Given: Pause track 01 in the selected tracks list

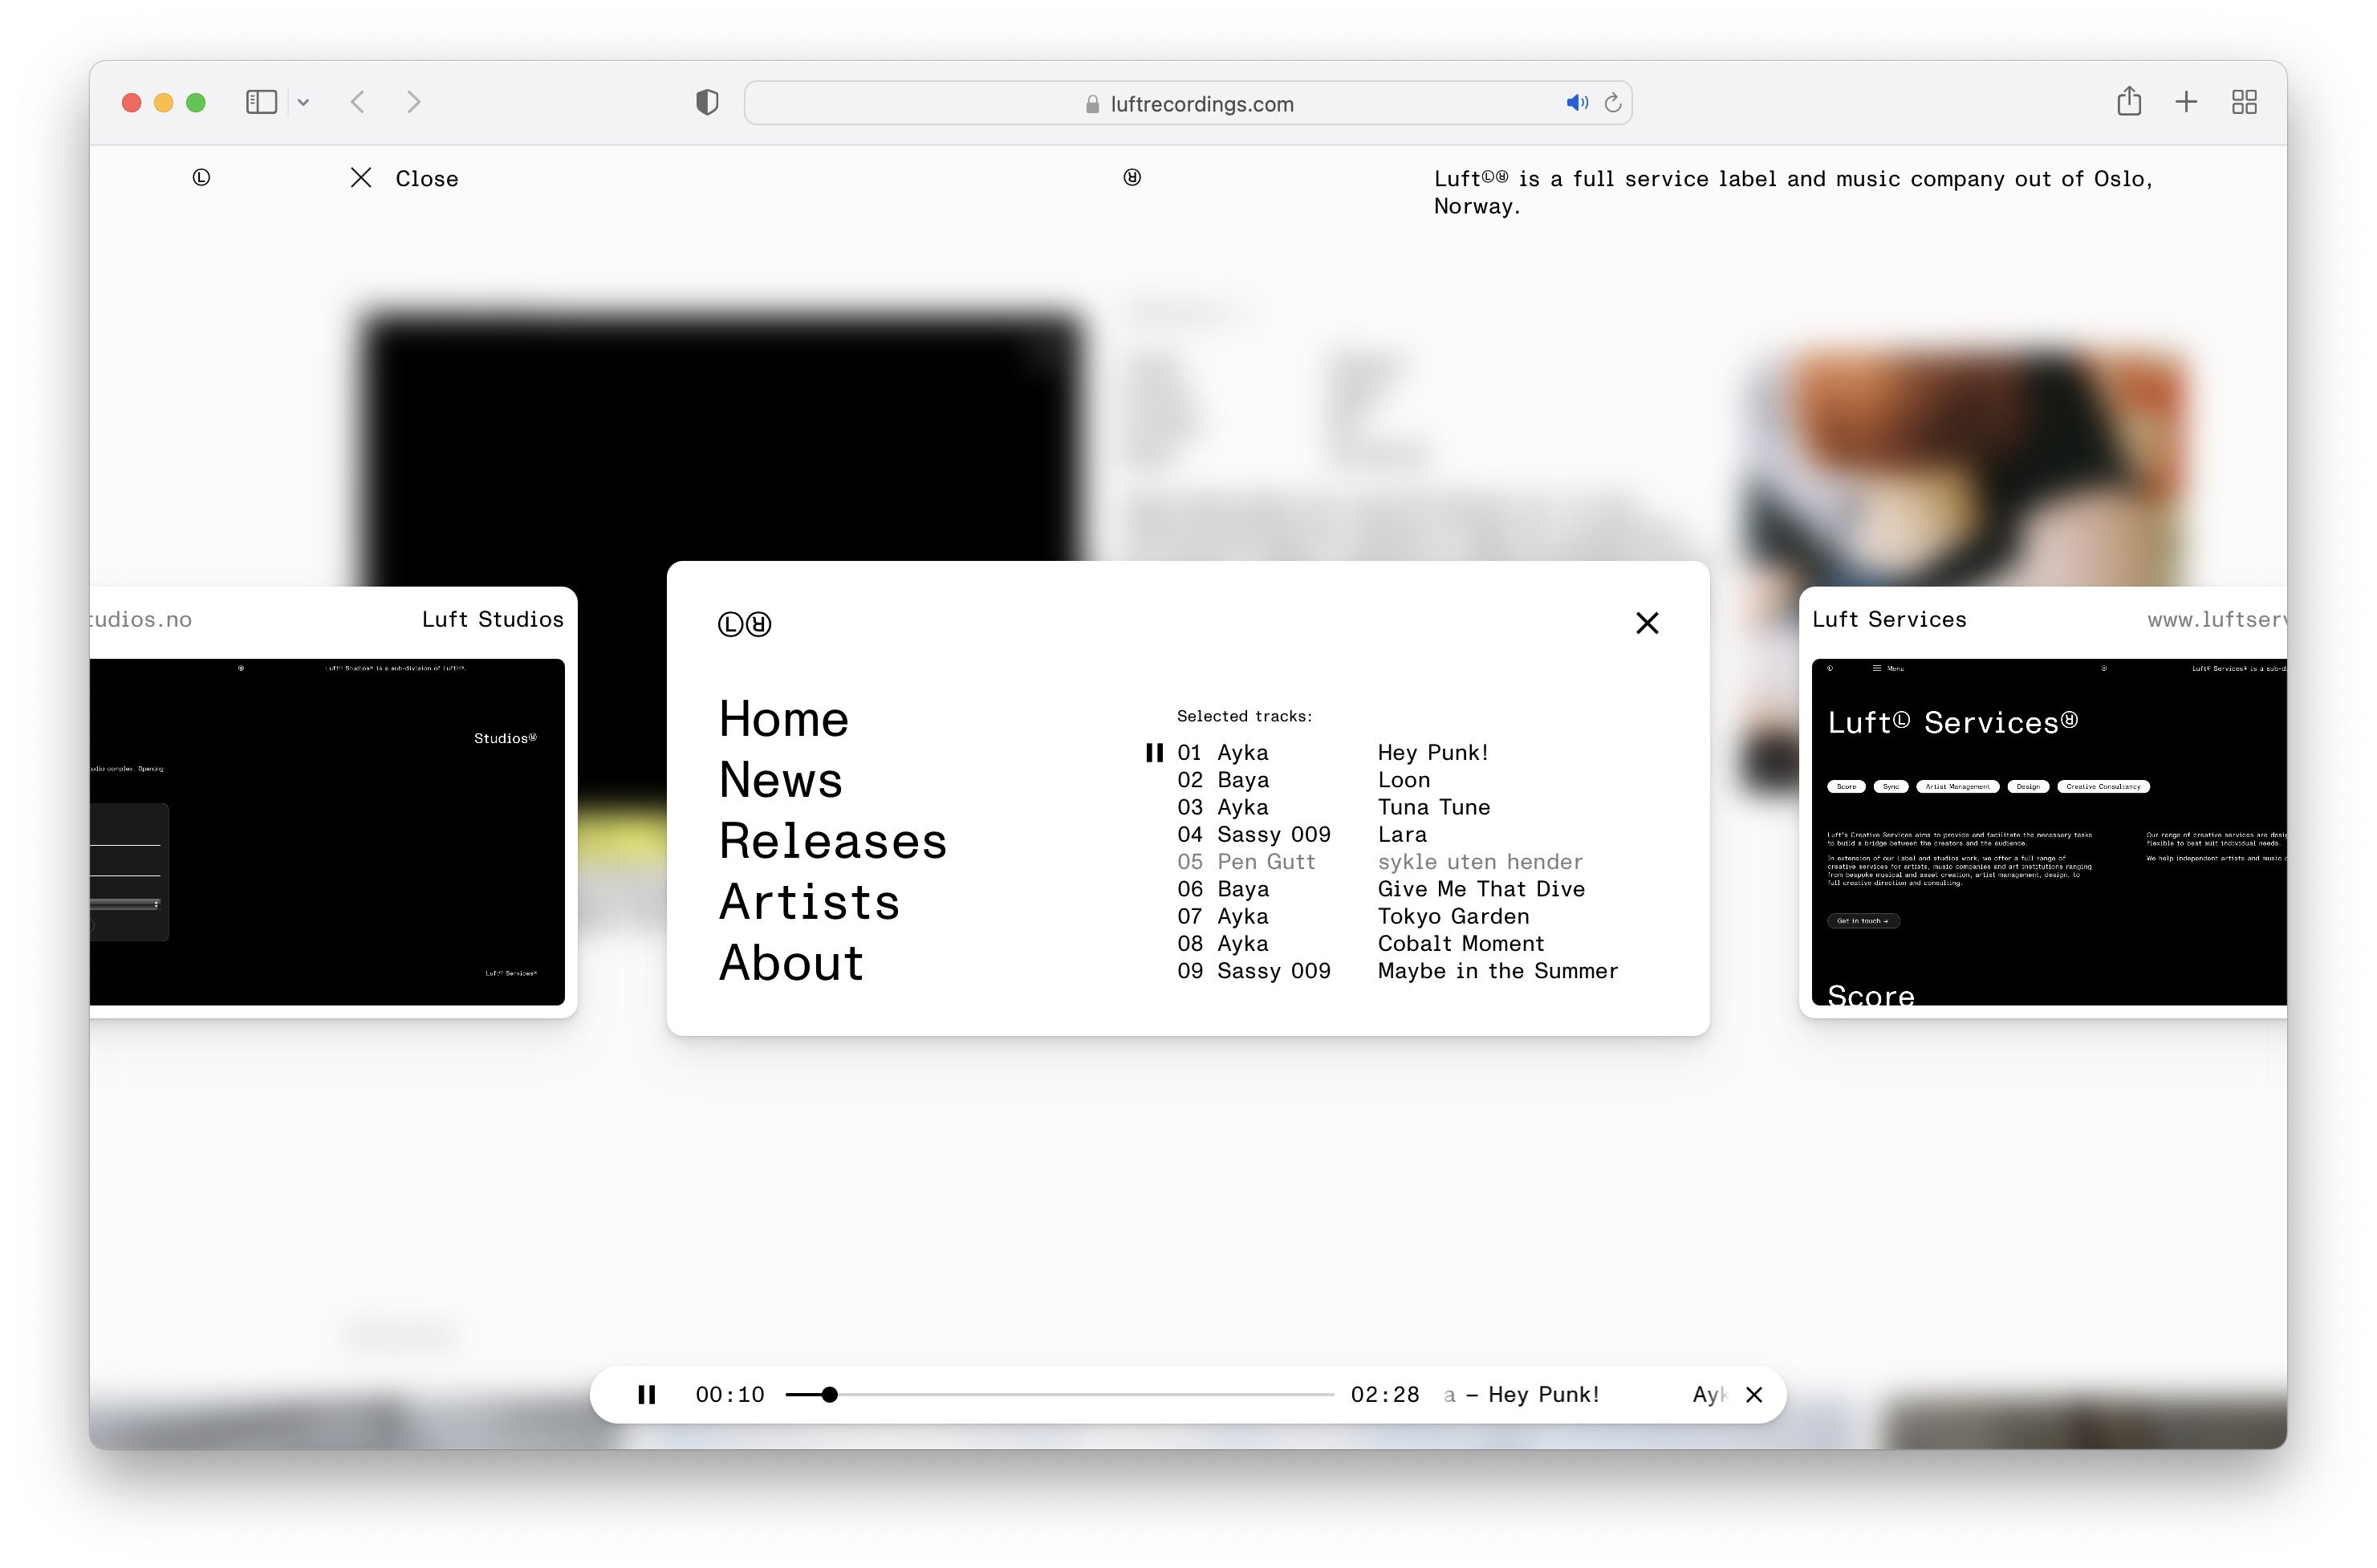Looking at the screenshot, I should coord(1154,752).
